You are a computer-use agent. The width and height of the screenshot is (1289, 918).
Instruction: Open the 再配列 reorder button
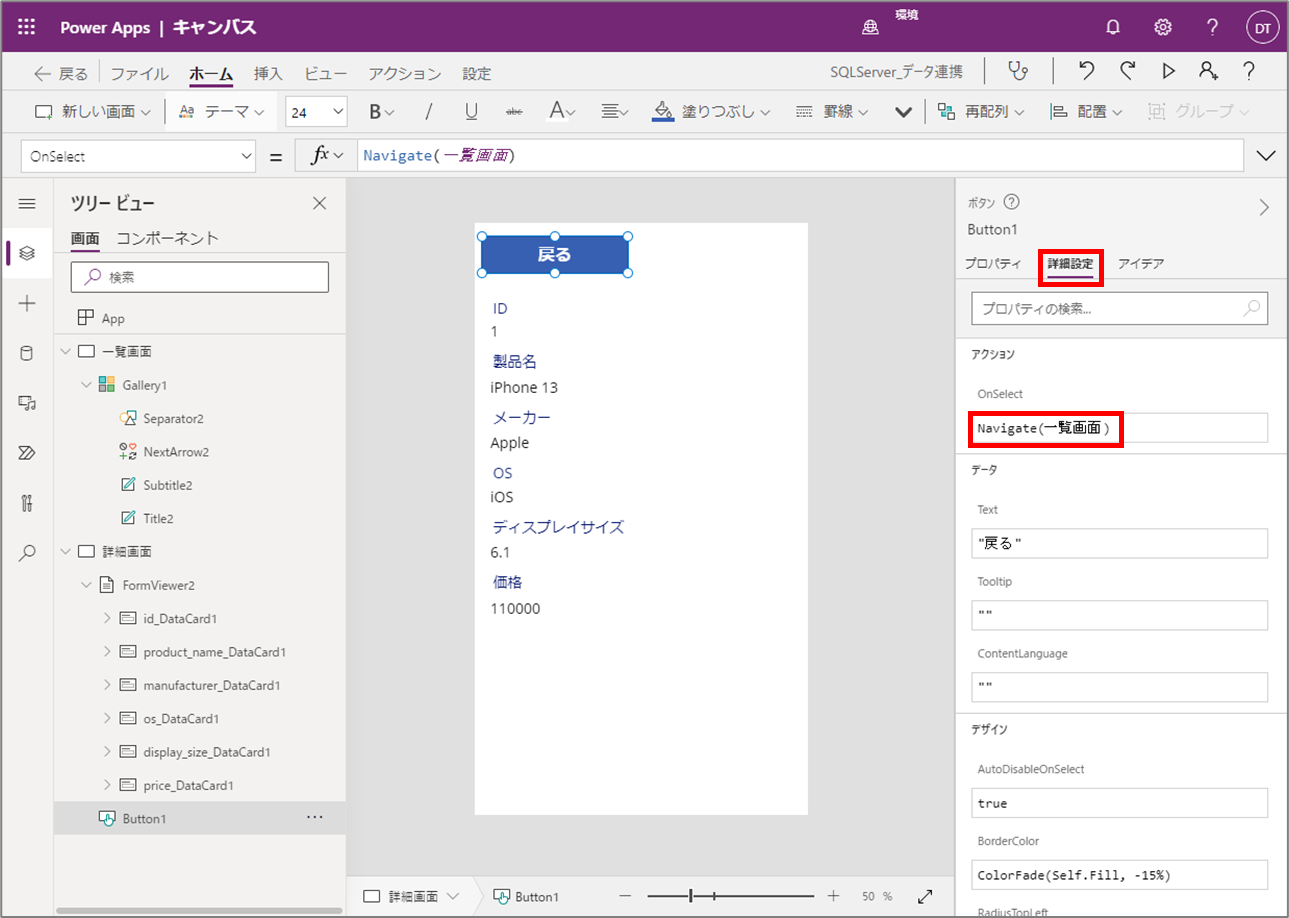pyautogui.click(x=981, y=112)
